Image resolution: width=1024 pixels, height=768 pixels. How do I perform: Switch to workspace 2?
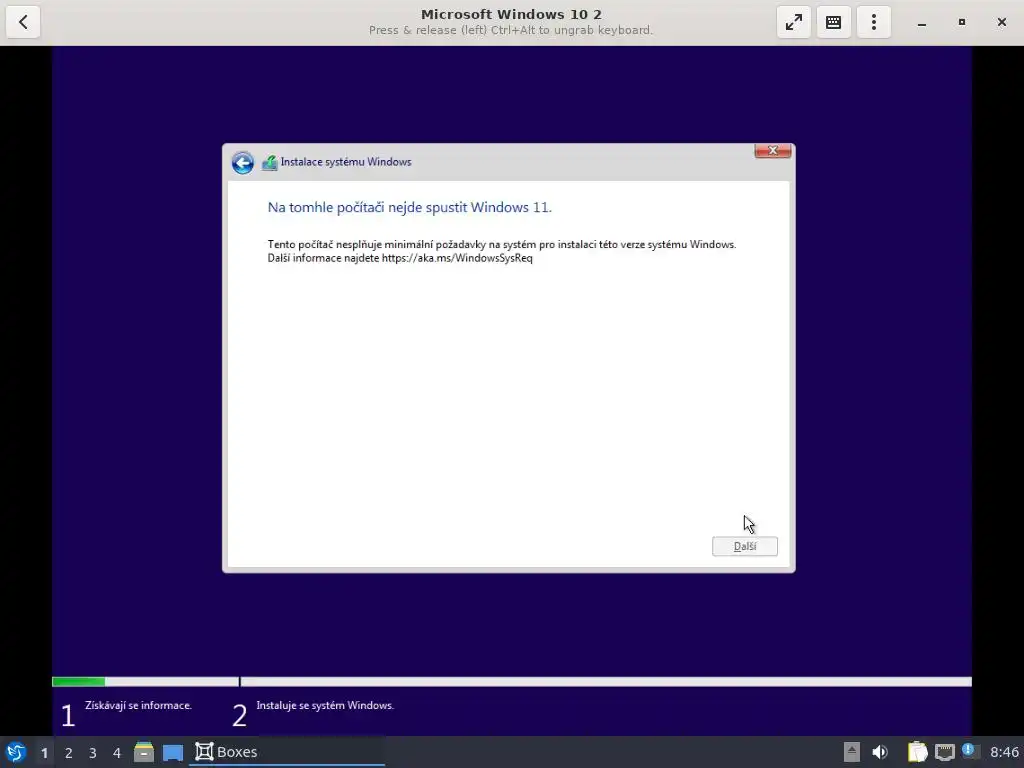tap(69, 753)
